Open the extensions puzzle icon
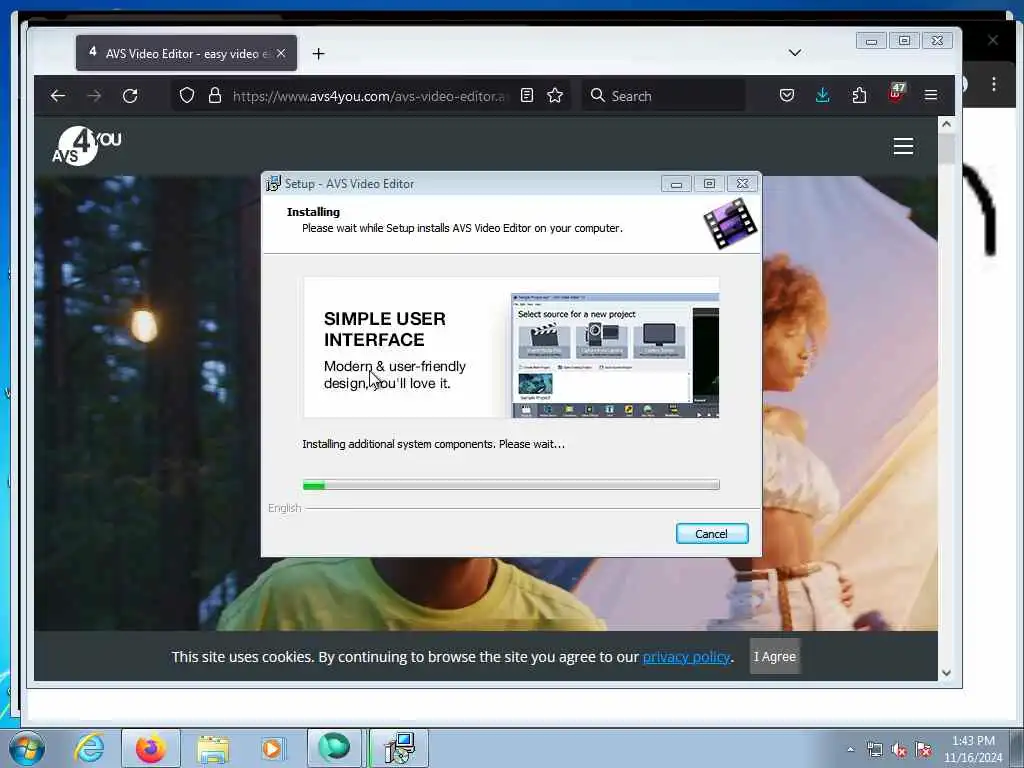Viewport: 1024px width, 768px height. (x=859, y=95)
